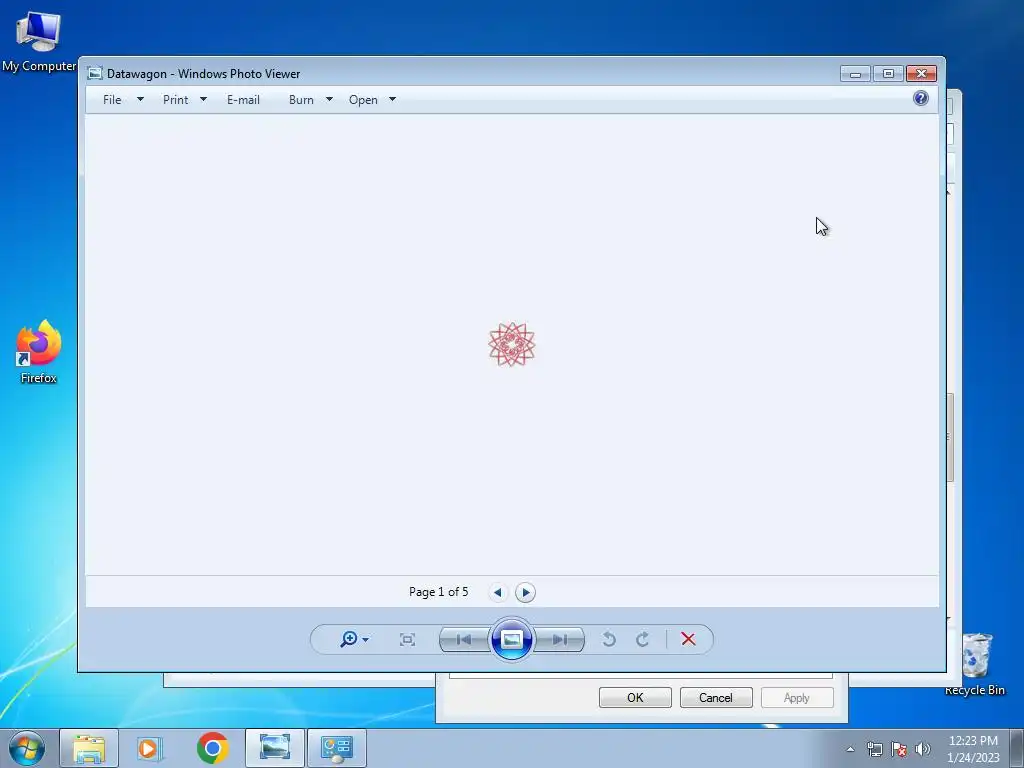The width and height of the screenshot is (1024, 768).
Task: Show the Previous image
Action: tap(464, 639)
